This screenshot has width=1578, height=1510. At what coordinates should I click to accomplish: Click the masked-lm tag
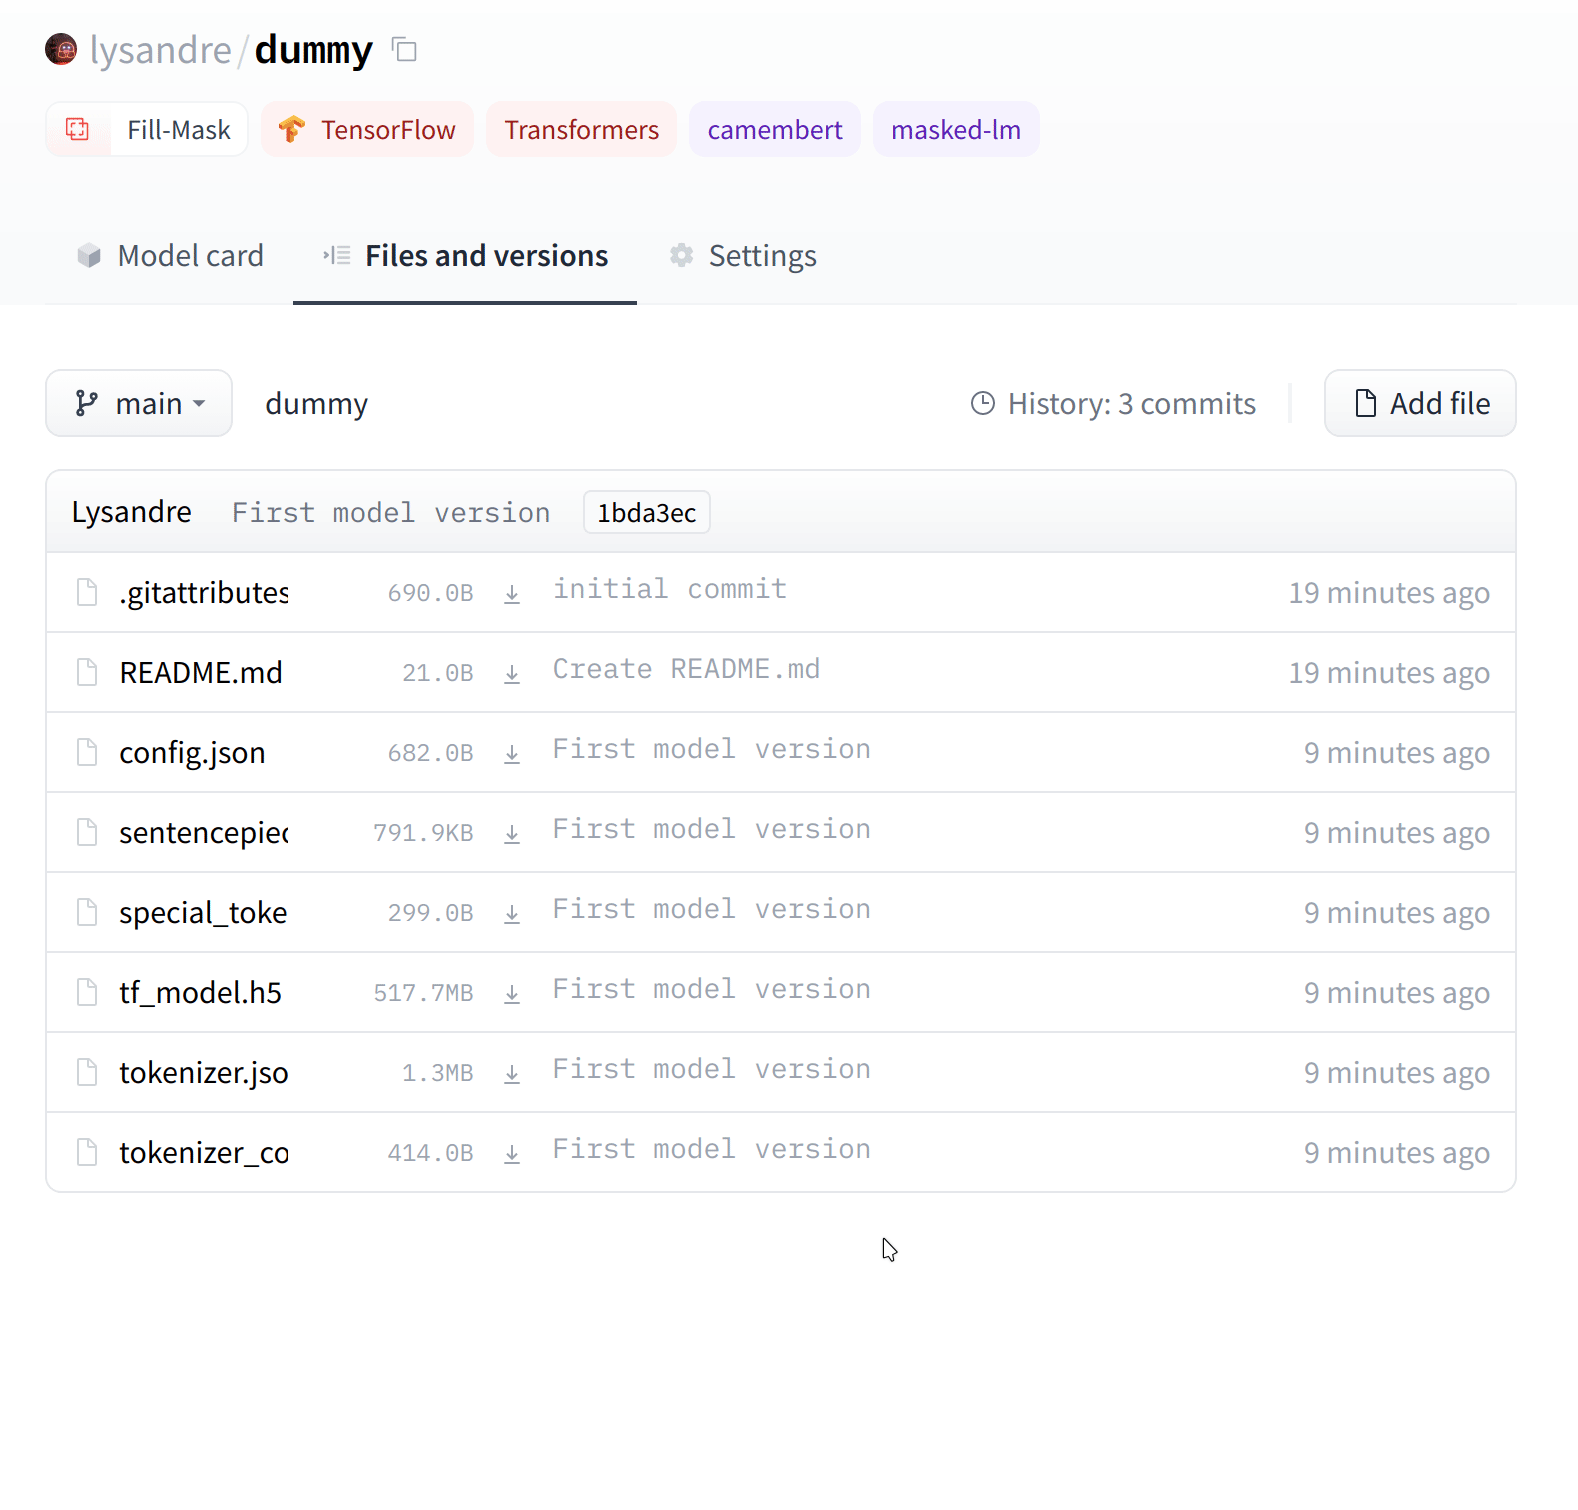pos(955,129)
